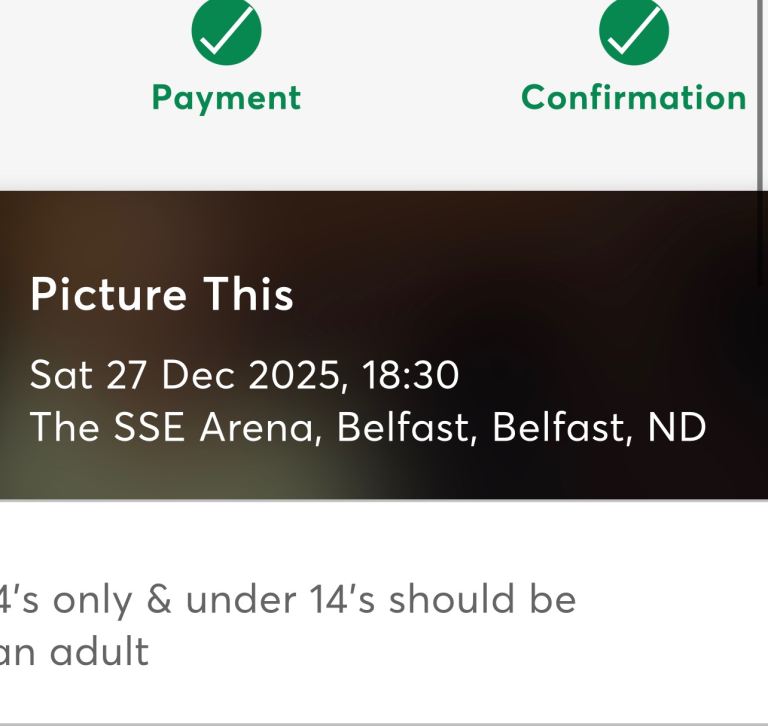Click the word "This" in the event title
Image resolution: width=768 pixels, height=726 pixels.
248,295
